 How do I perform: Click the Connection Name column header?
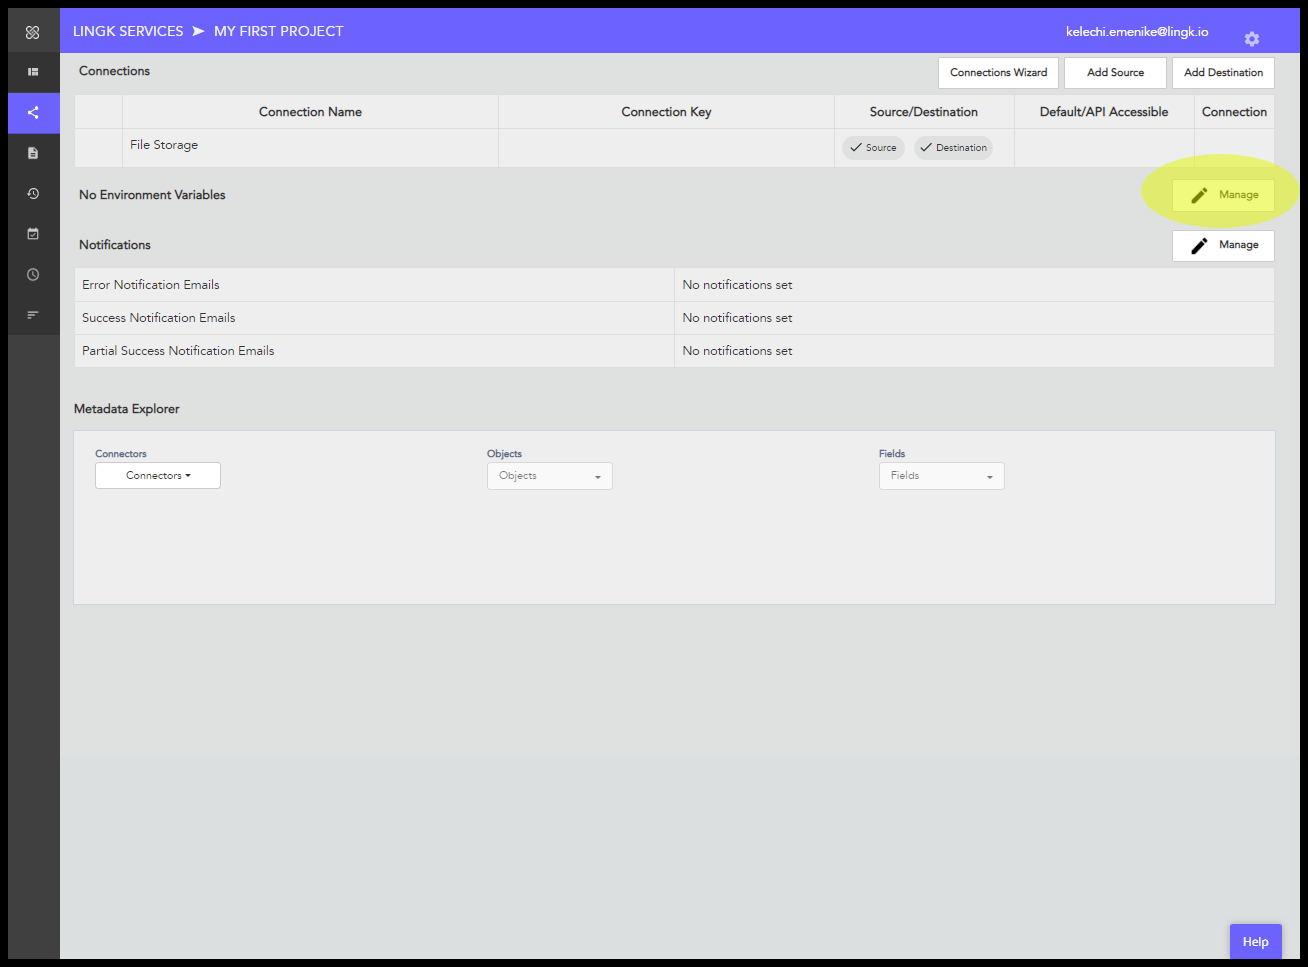[310, 112]
